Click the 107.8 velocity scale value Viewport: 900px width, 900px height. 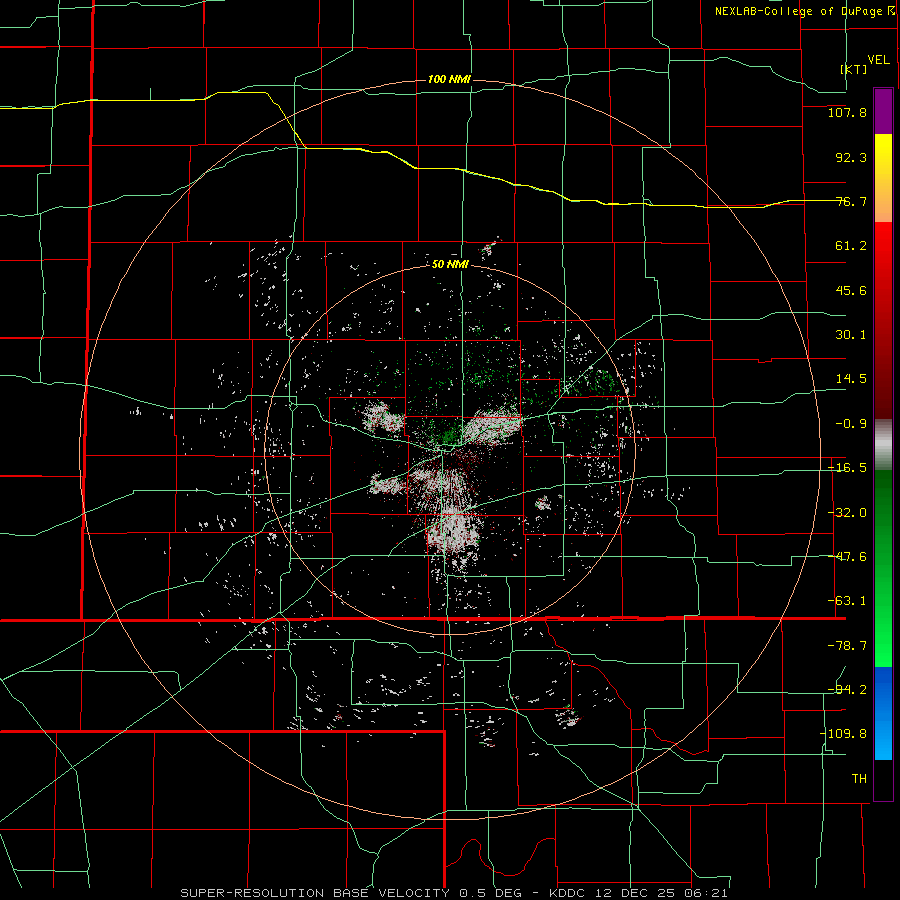(847, 112)
